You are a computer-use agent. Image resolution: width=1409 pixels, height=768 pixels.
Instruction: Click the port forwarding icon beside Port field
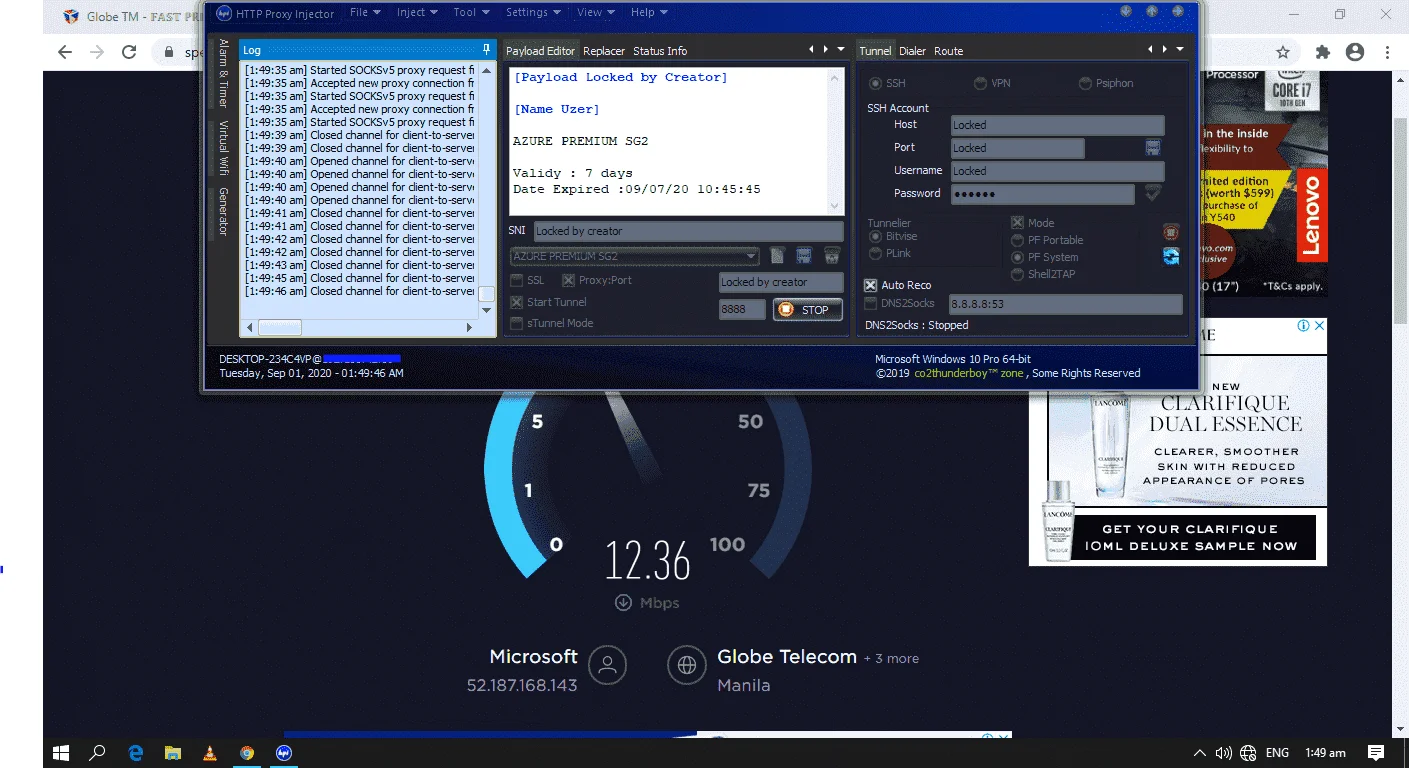click(1153, 147)
